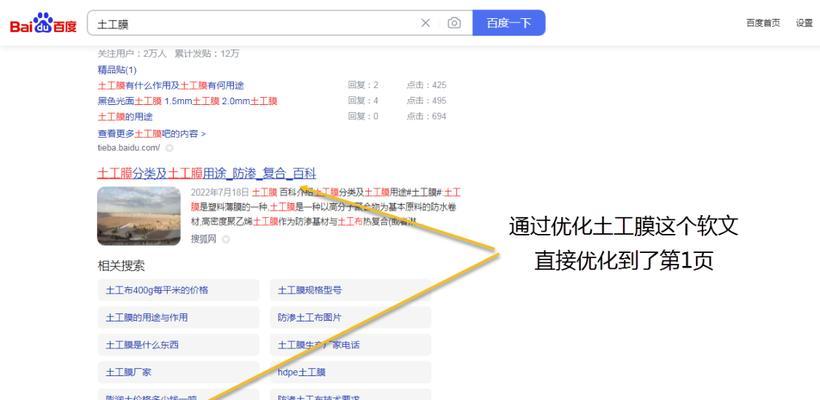Screen dimensions: 820x400
Task: Click the text 回复：2
Action: 363,85
